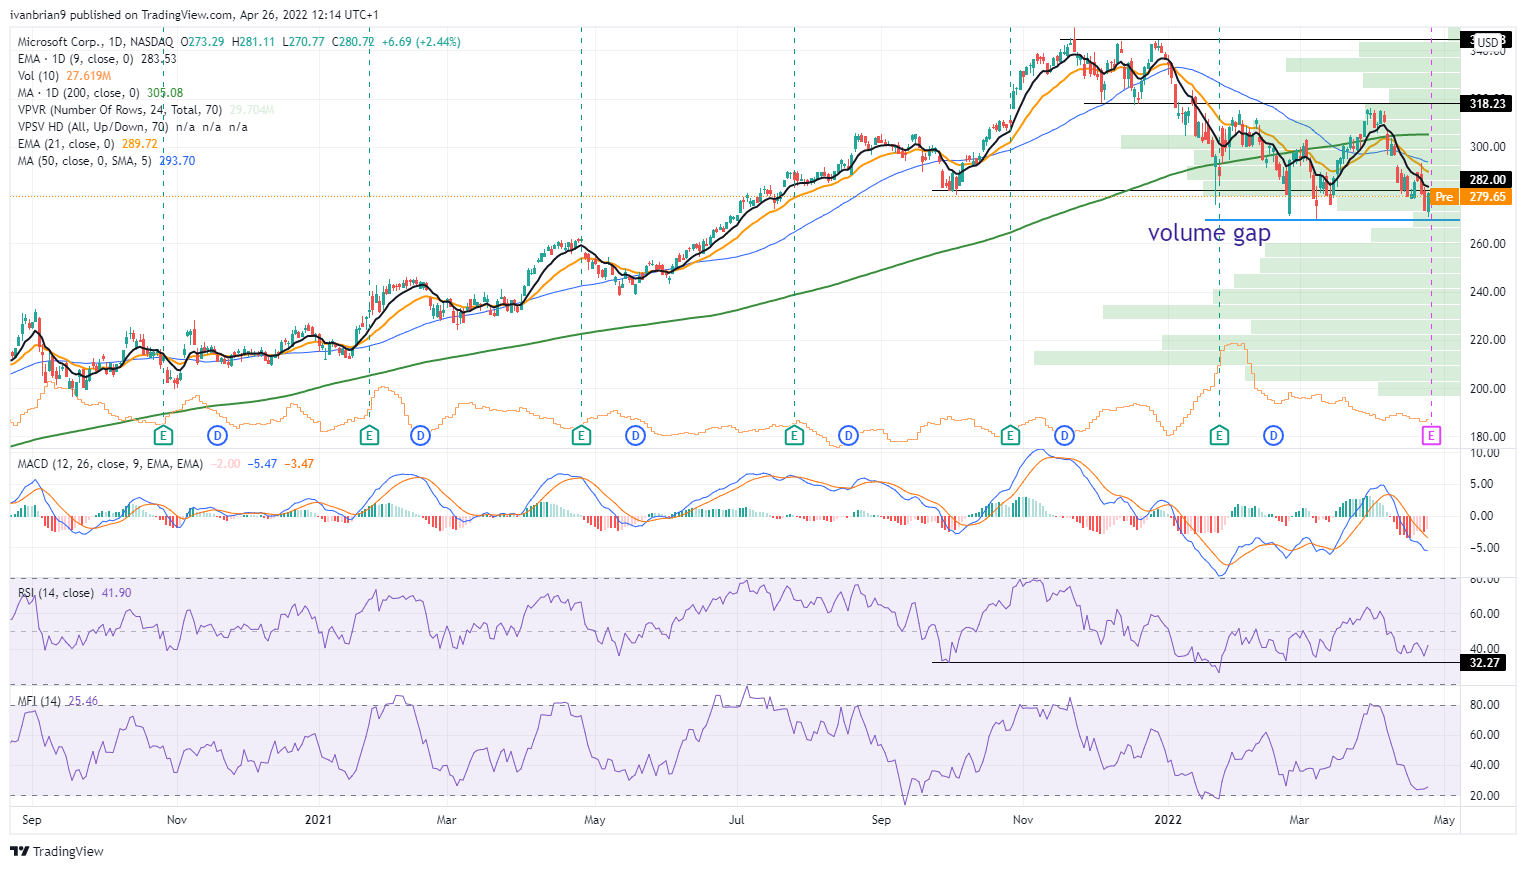Viewport: 1526px width, 869px height.
Task: Click the MA 200 indicator legend
Action: pos(100,93)
